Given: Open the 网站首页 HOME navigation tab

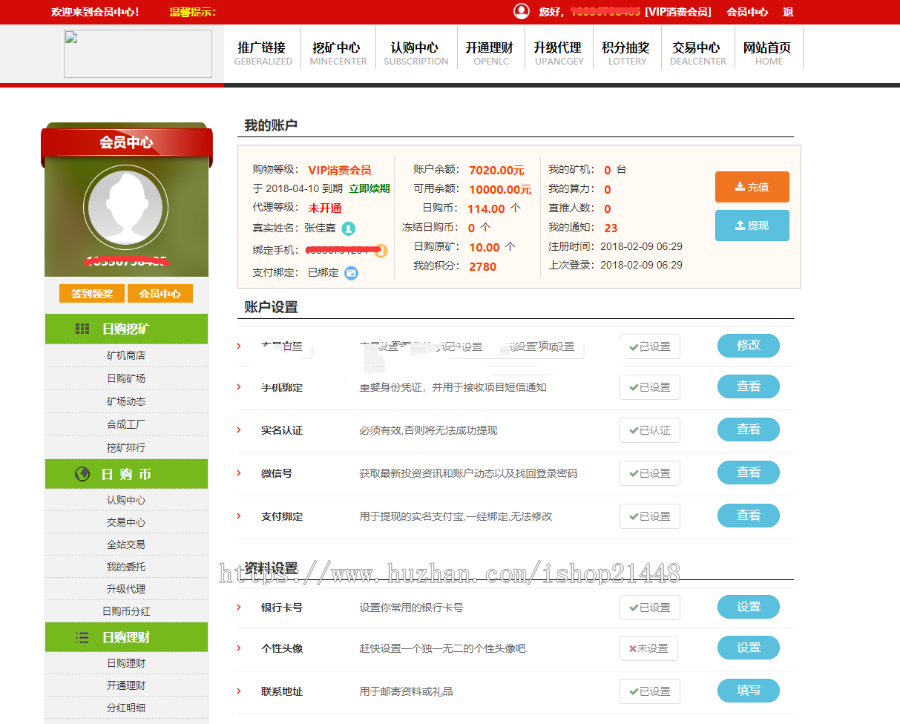Looking at the screenshot, I should tap(768, 53).
